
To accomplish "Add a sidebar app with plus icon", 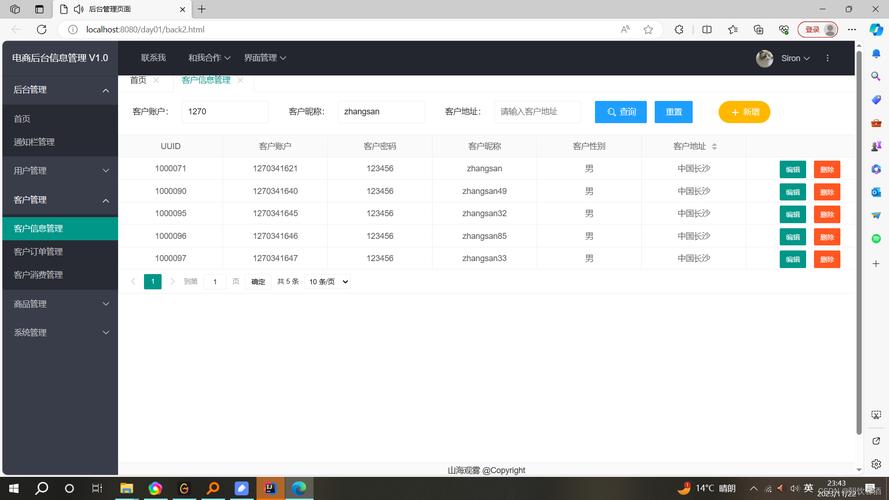I will pyautogui.click(x=876, y=264).
